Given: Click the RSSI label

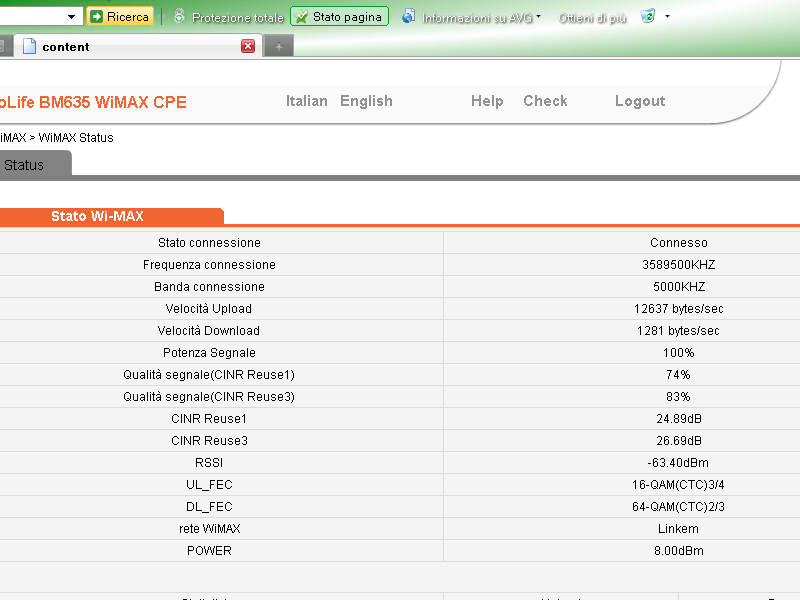Looking at the screenshot, I should [209, 462].
